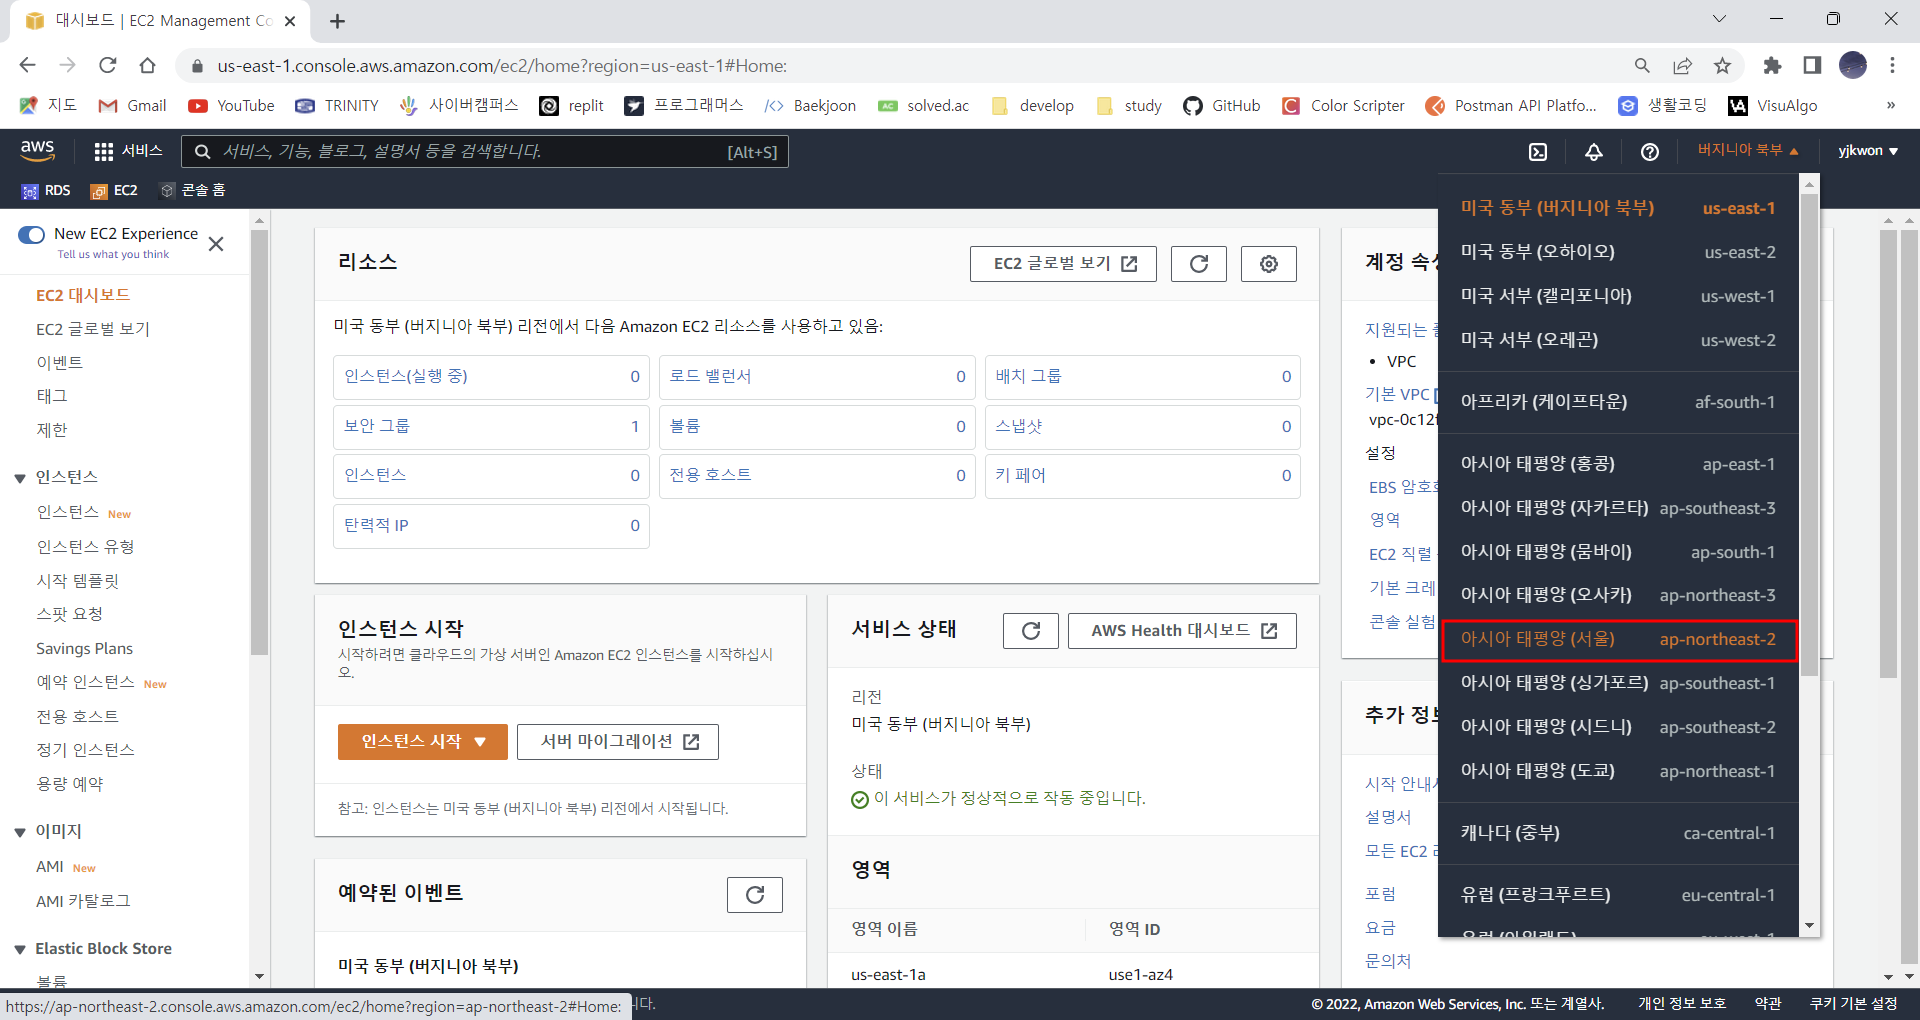Select 유럽 (프랑크푸르트) eu-central-1 region
Viewport: 1920px width, 1020px height.
point(1619,895)
